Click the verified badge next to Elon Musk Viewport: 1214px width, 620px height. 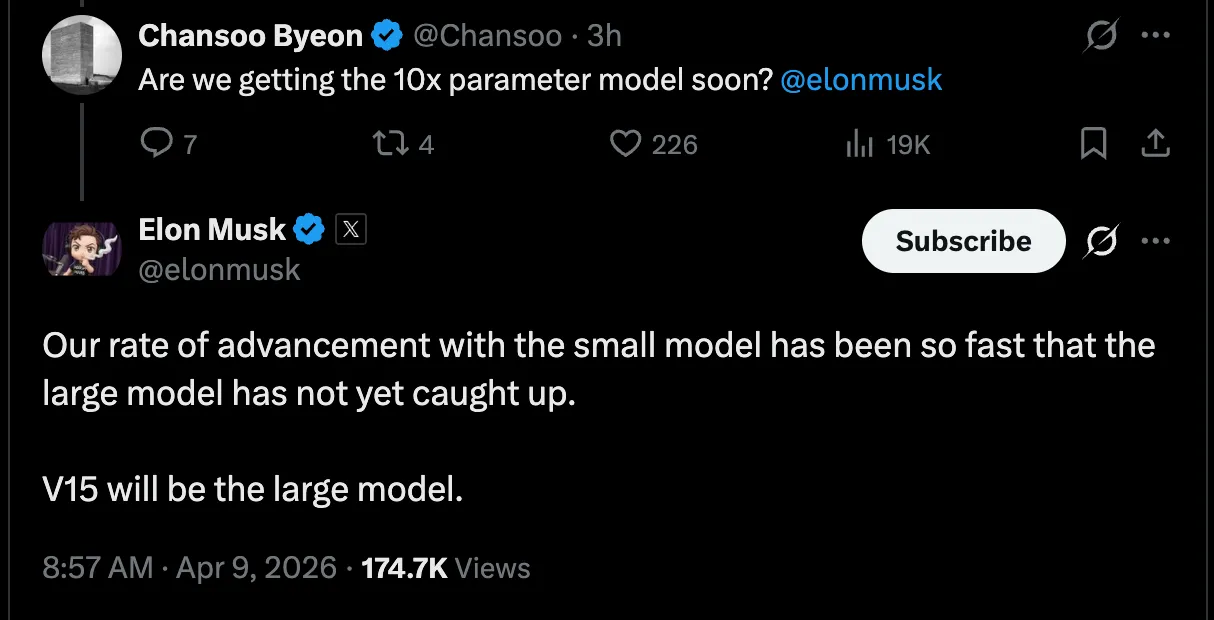309,229
